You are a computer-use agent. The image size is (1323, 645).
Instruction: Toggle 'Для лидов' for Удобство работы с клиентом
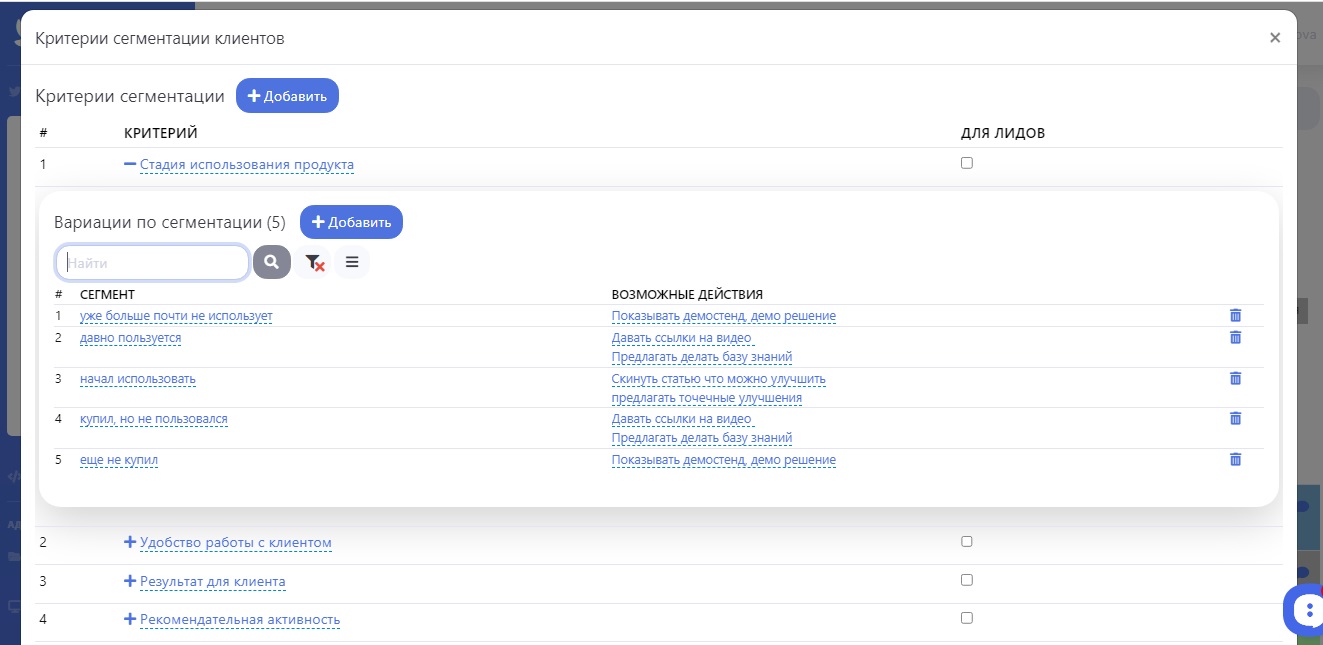point(966,541)
